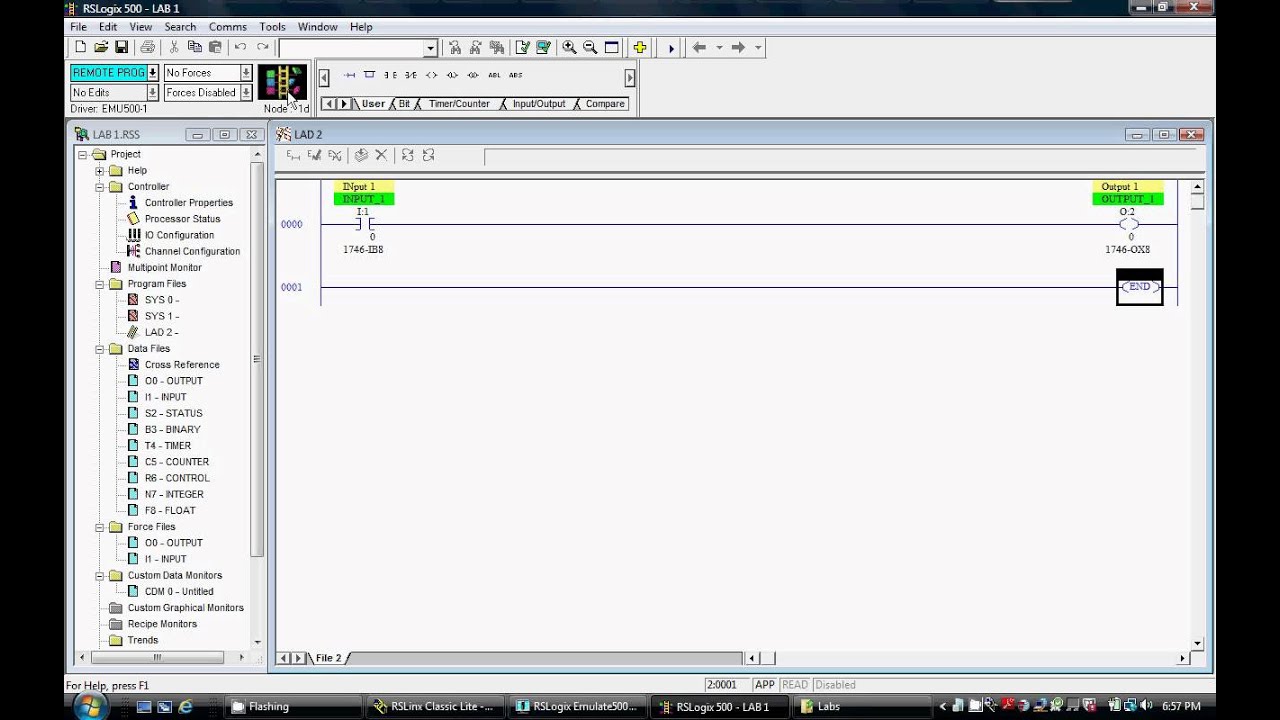Click the Undo arrow icon
This screenshot has width=1280, height=720.
[x=240, y=47]
